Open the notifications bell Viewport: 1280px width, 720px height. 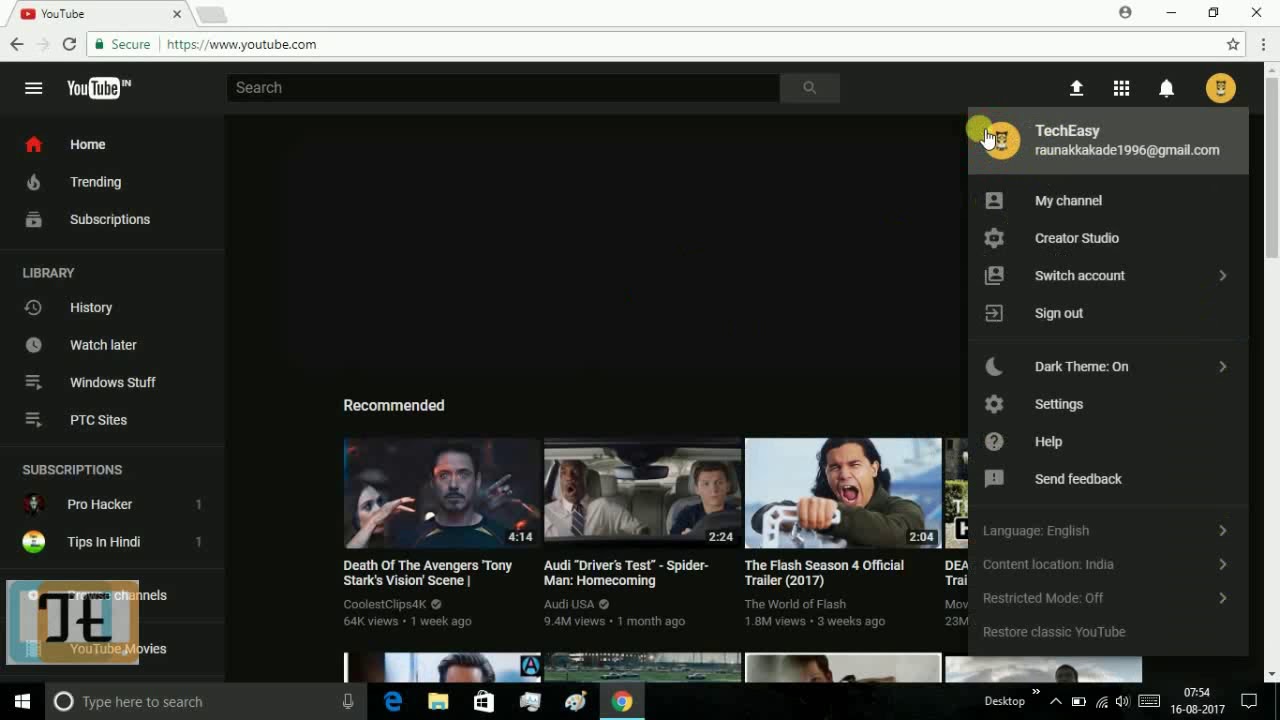pyautogui.click(x=1166, y=88)
